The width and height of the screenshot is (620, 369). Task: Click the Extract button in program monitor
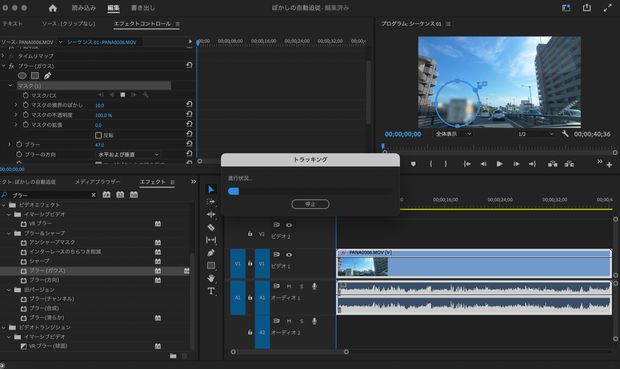[x=569, y=164]
